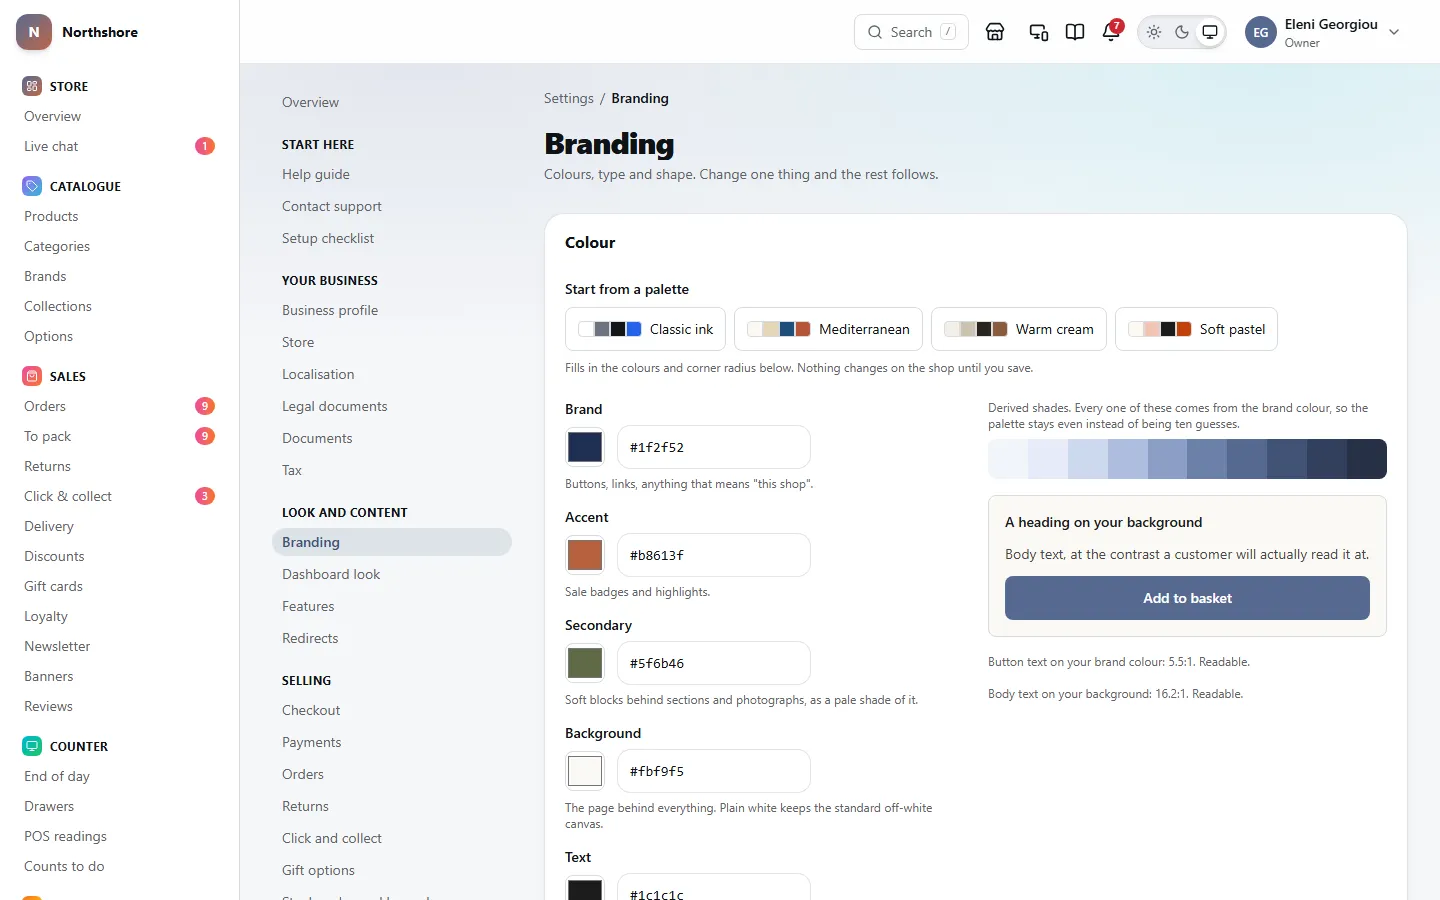Open the book documentation icon
Screen dimensions: 1440x900
pos(1075,32)
